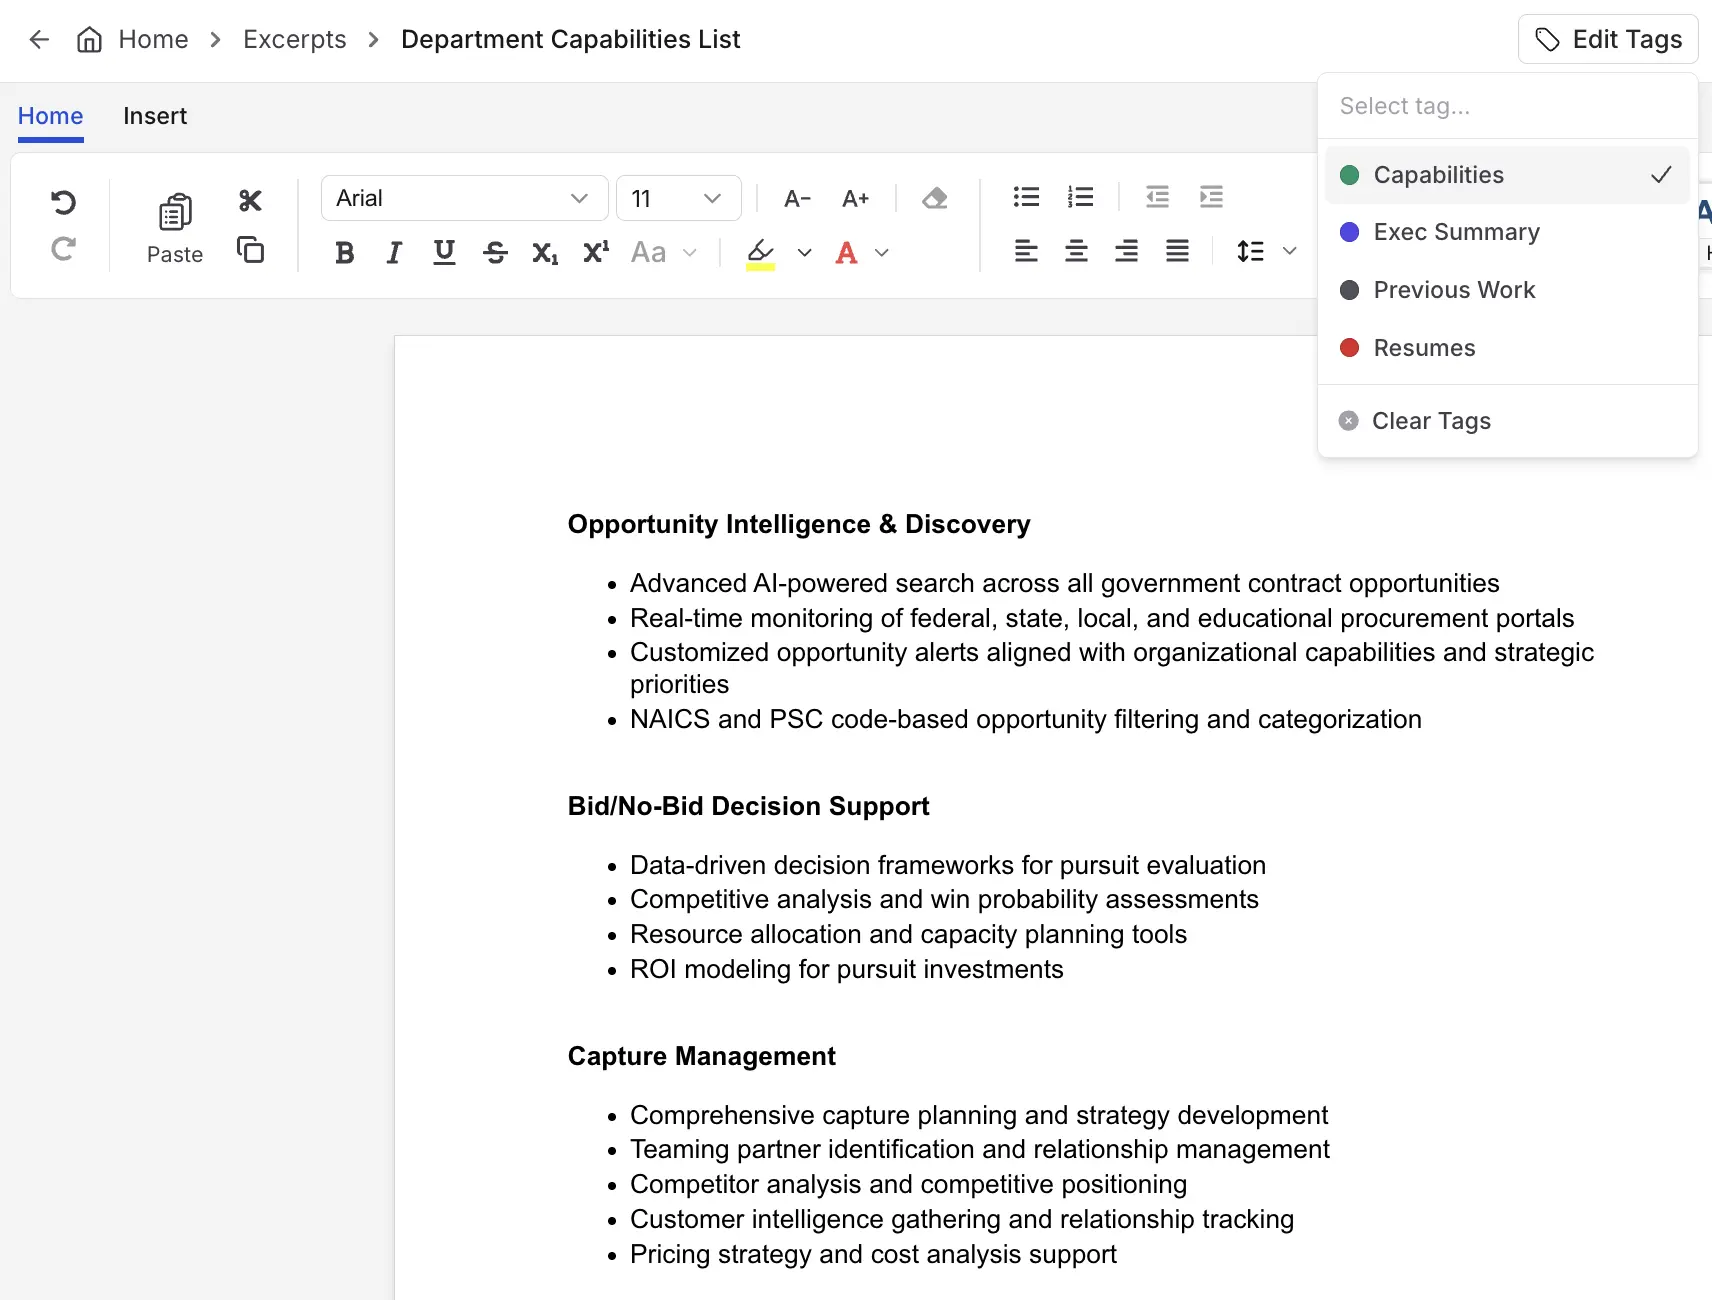This screenshot has height=1300, width=1712.
Task: Open the line spacing dropdown
Action: coord(1265,251)
